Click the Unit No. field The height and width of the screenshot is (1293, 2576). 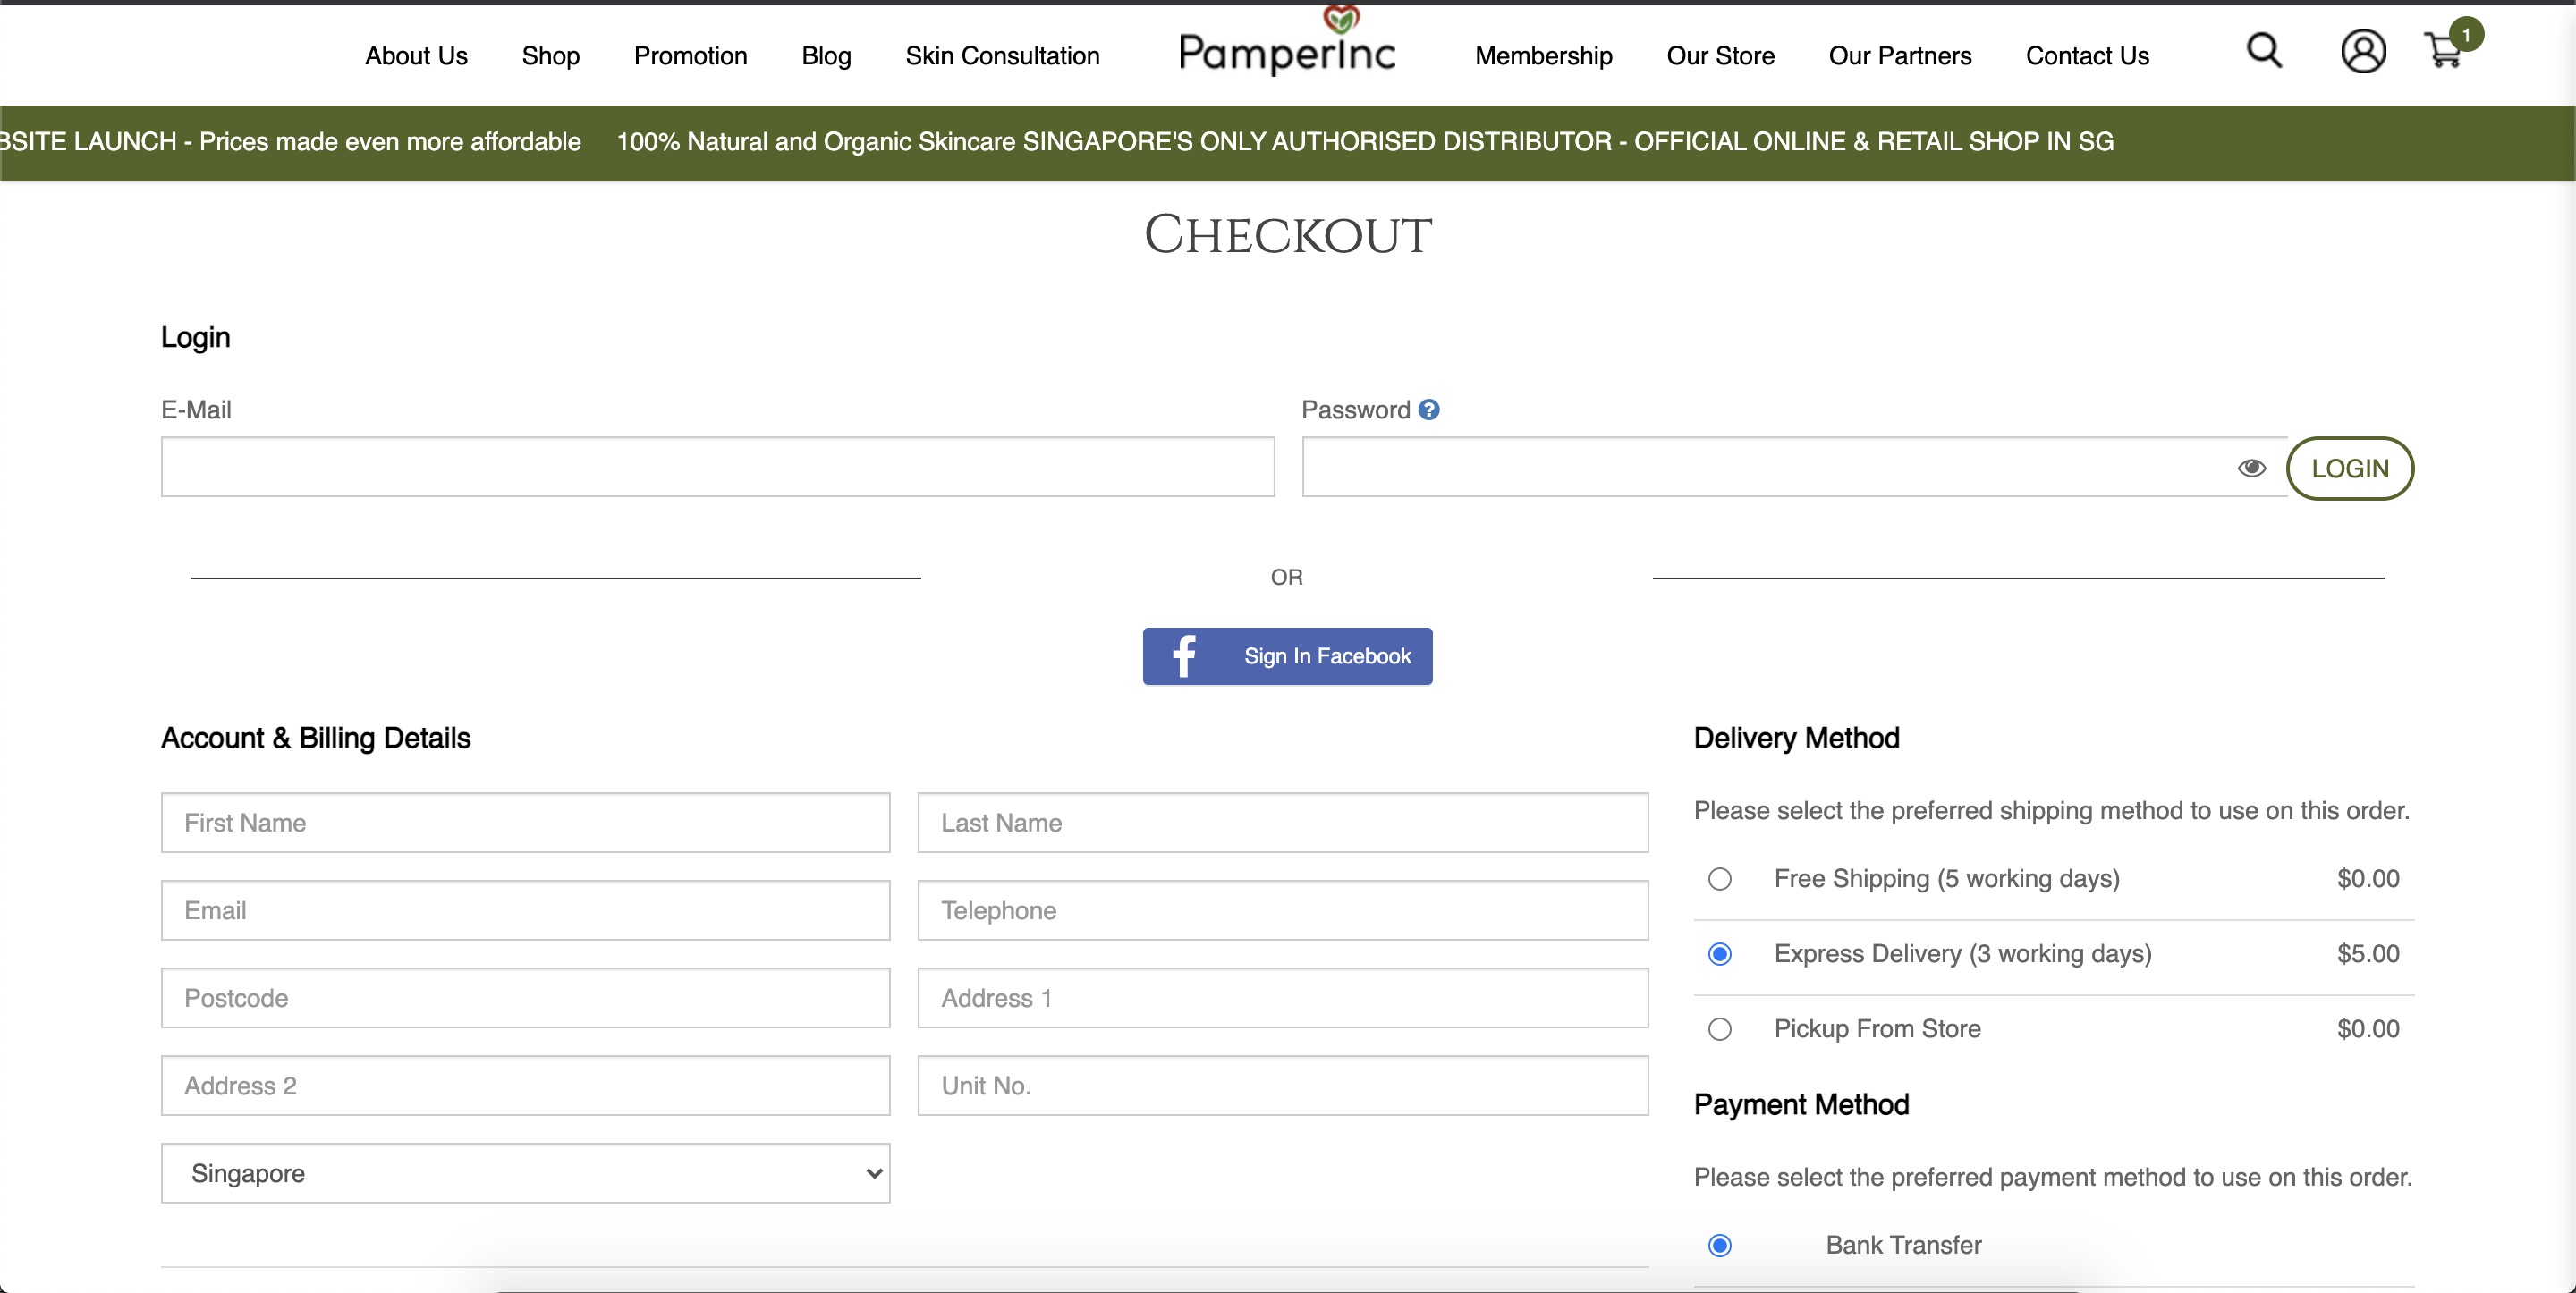point(1283,1086)
